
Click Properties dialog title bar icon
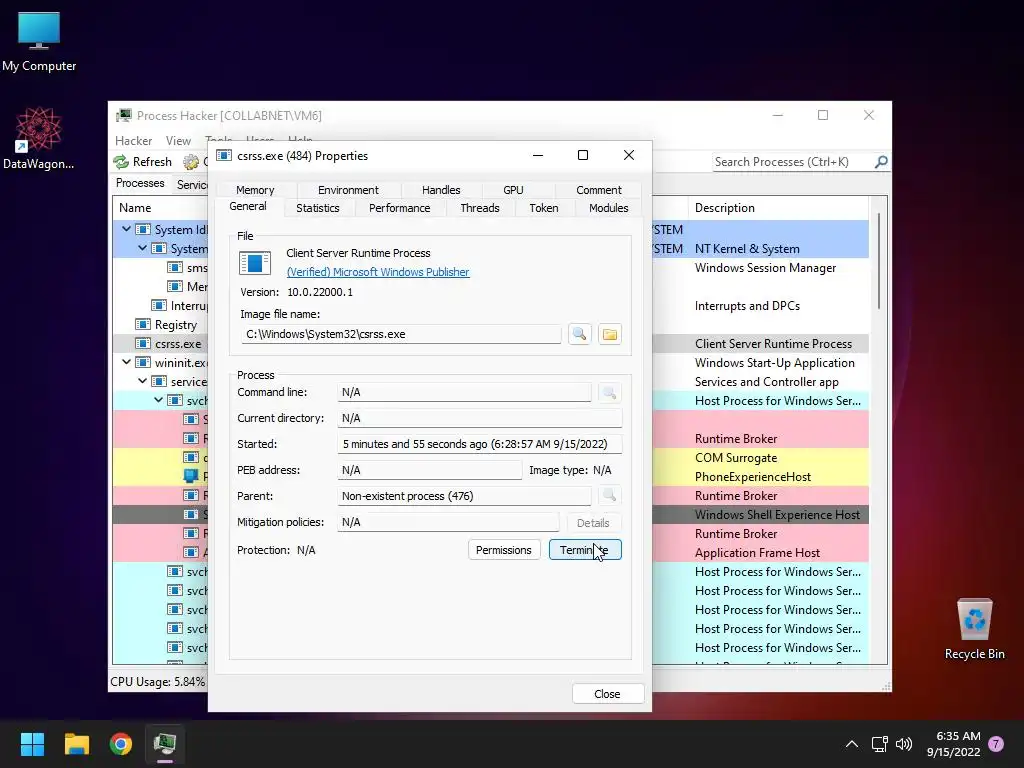pyautogui.click(x=224, y=155)
